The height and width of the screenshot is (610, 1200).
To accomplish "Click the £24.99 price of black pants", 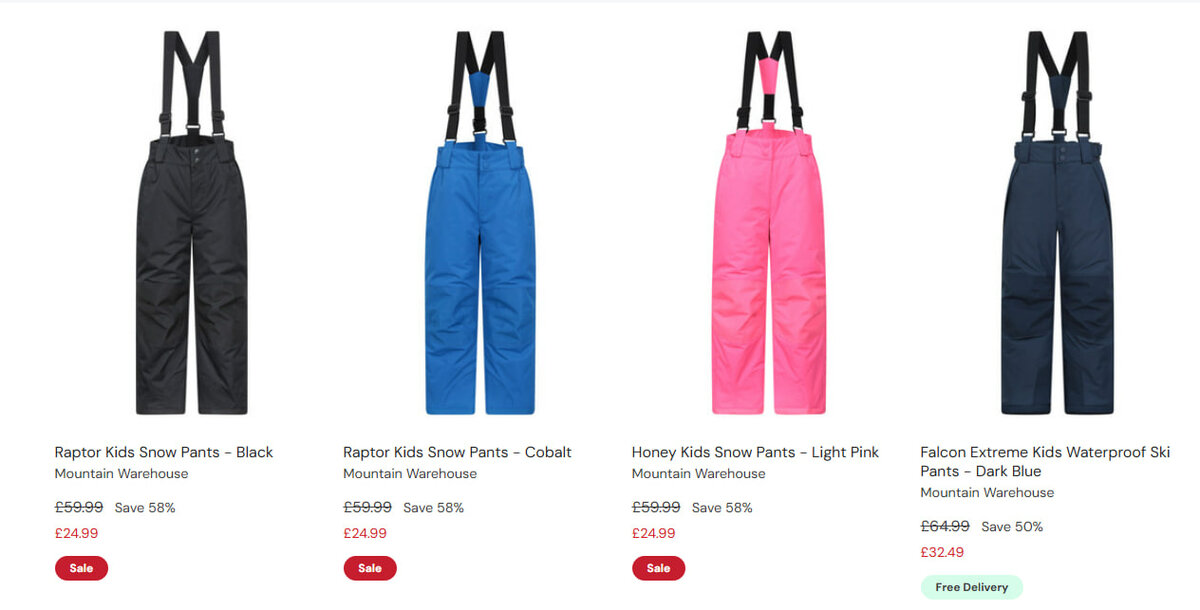I will tap(76, 533).
